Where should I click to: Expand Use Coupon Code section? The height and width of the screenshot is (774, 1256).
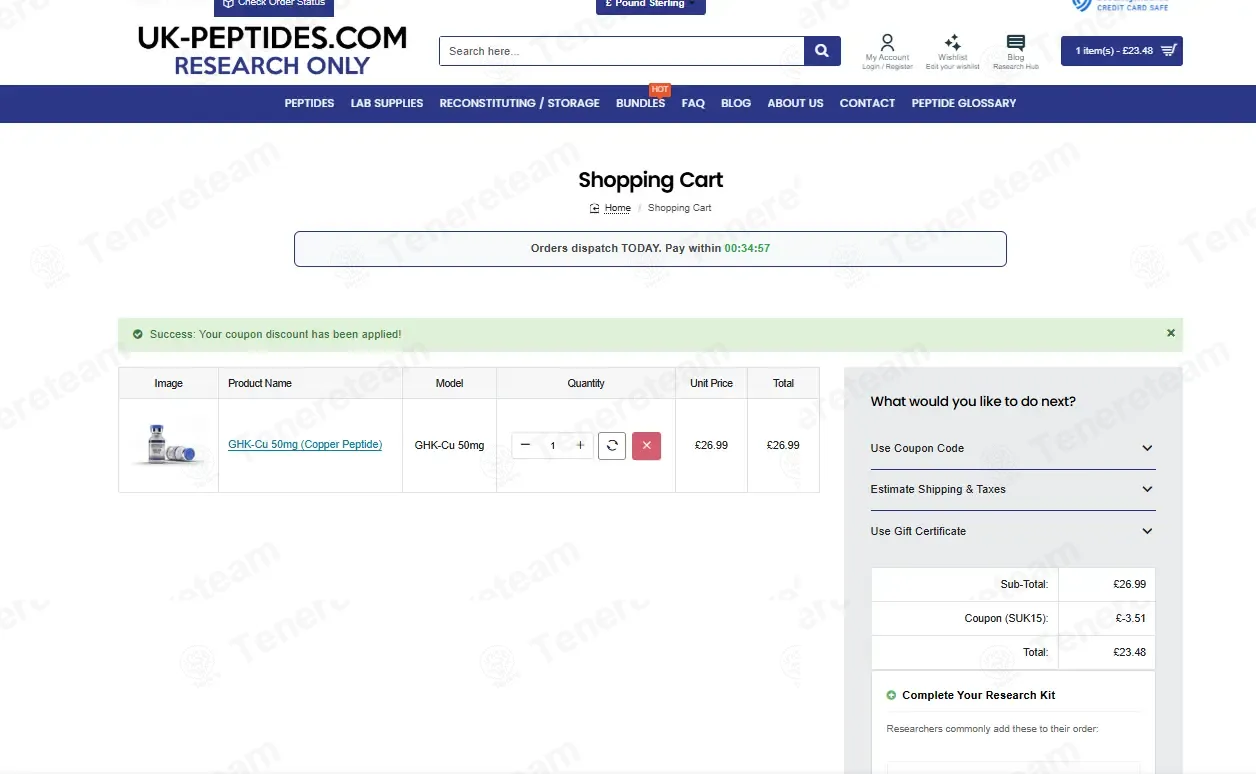click(1013, 448)
